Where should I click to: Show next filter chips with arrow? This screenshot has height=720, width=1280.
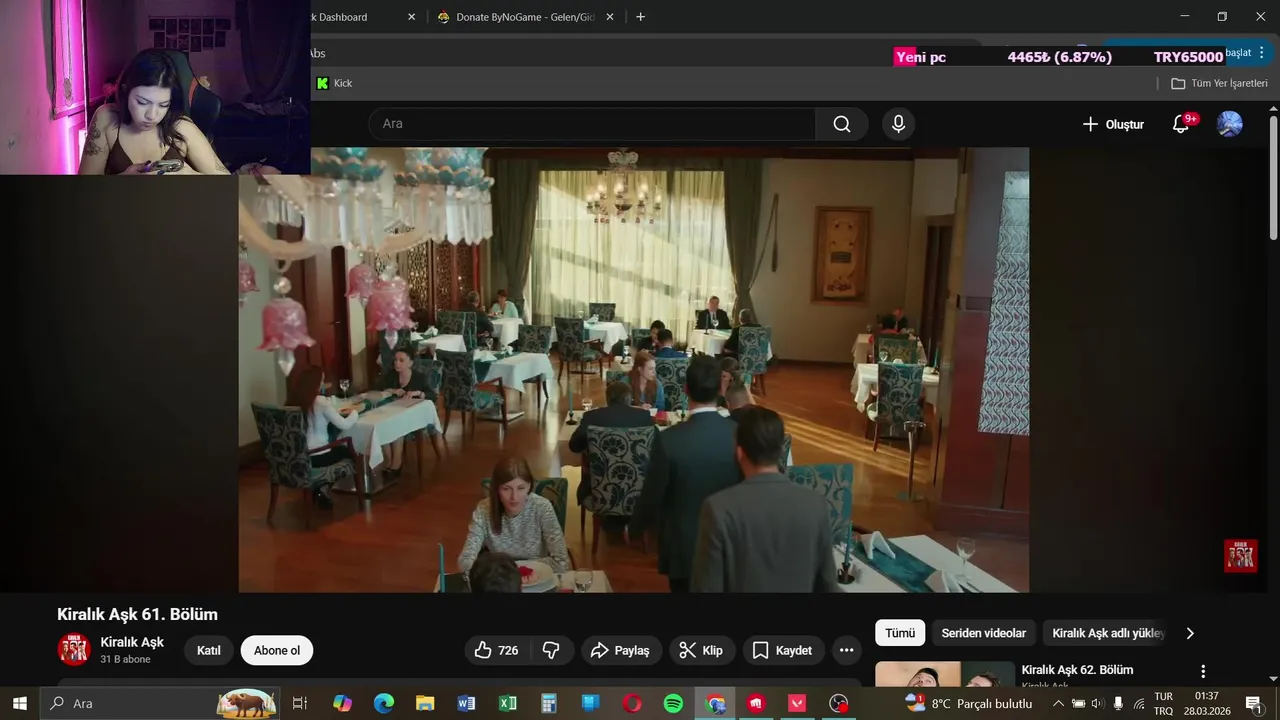[1190, 633]
